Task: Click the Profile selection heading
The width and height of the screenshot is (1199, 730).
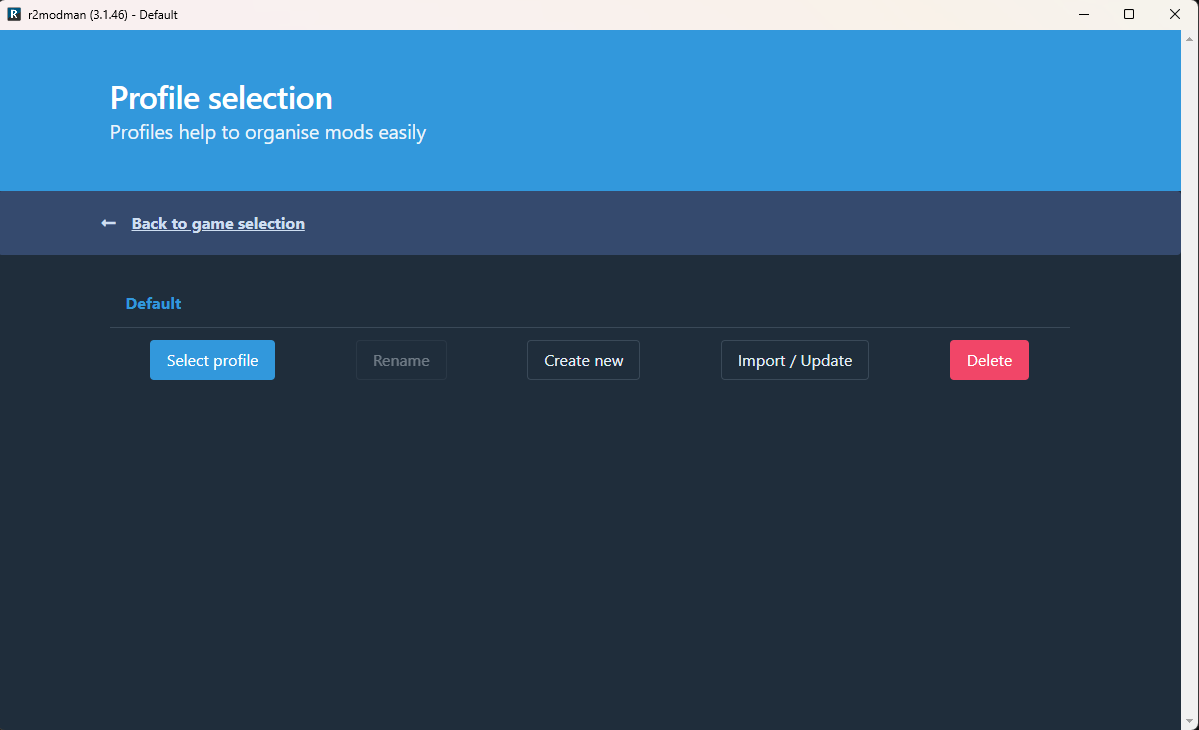Action: [x=221, y=98]
